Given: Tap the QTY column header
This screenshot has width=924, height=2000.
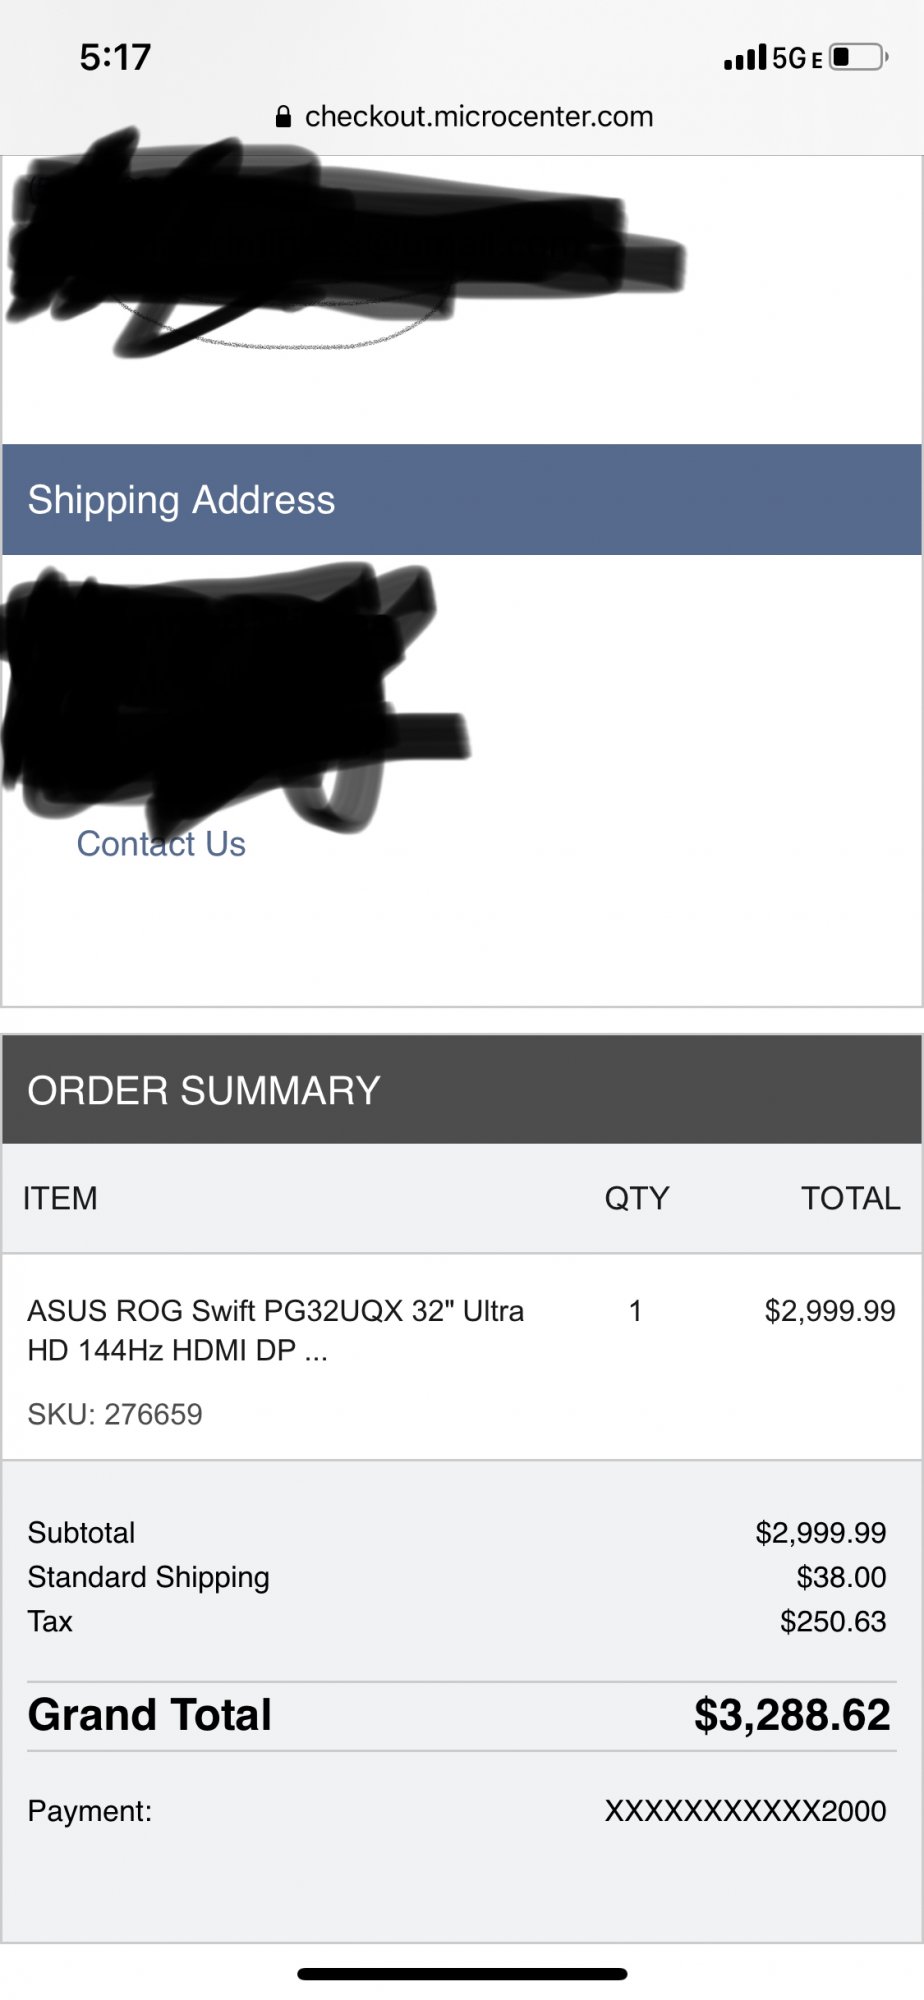Looking at the screenshot, I should (636, 1198).
